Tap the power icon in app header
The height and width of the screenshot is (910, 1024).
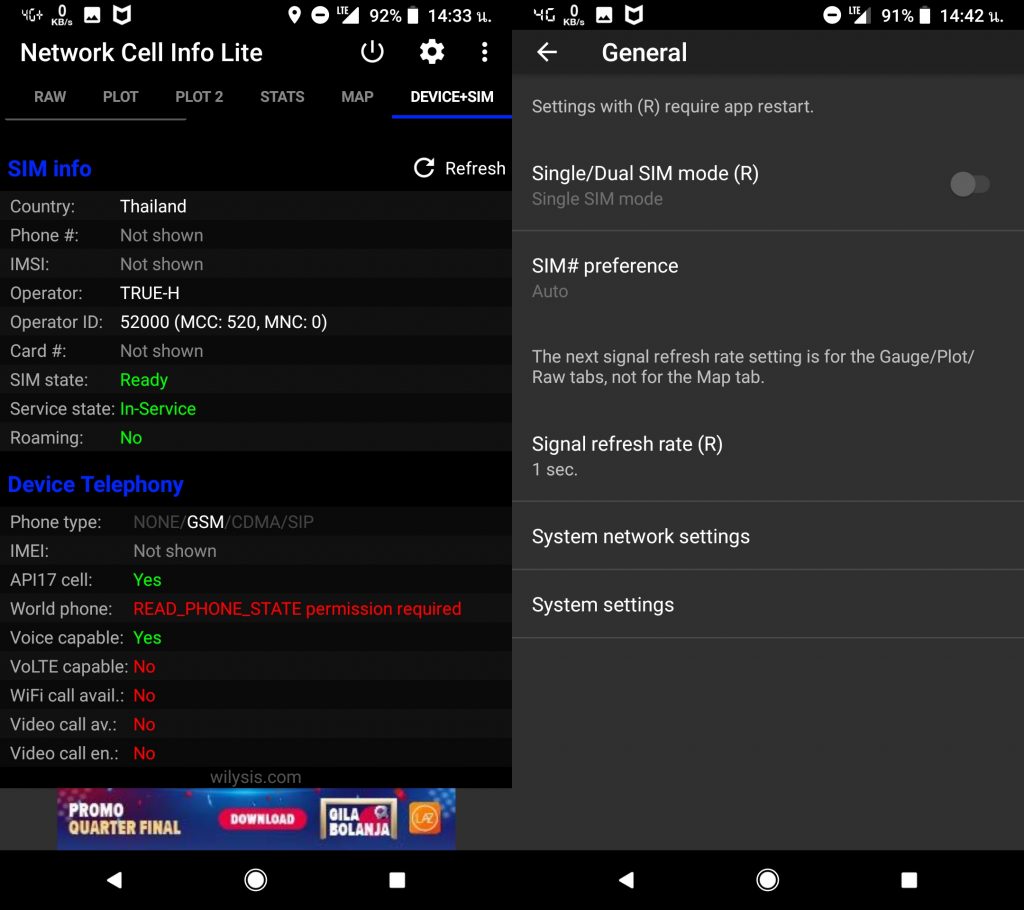372,52
